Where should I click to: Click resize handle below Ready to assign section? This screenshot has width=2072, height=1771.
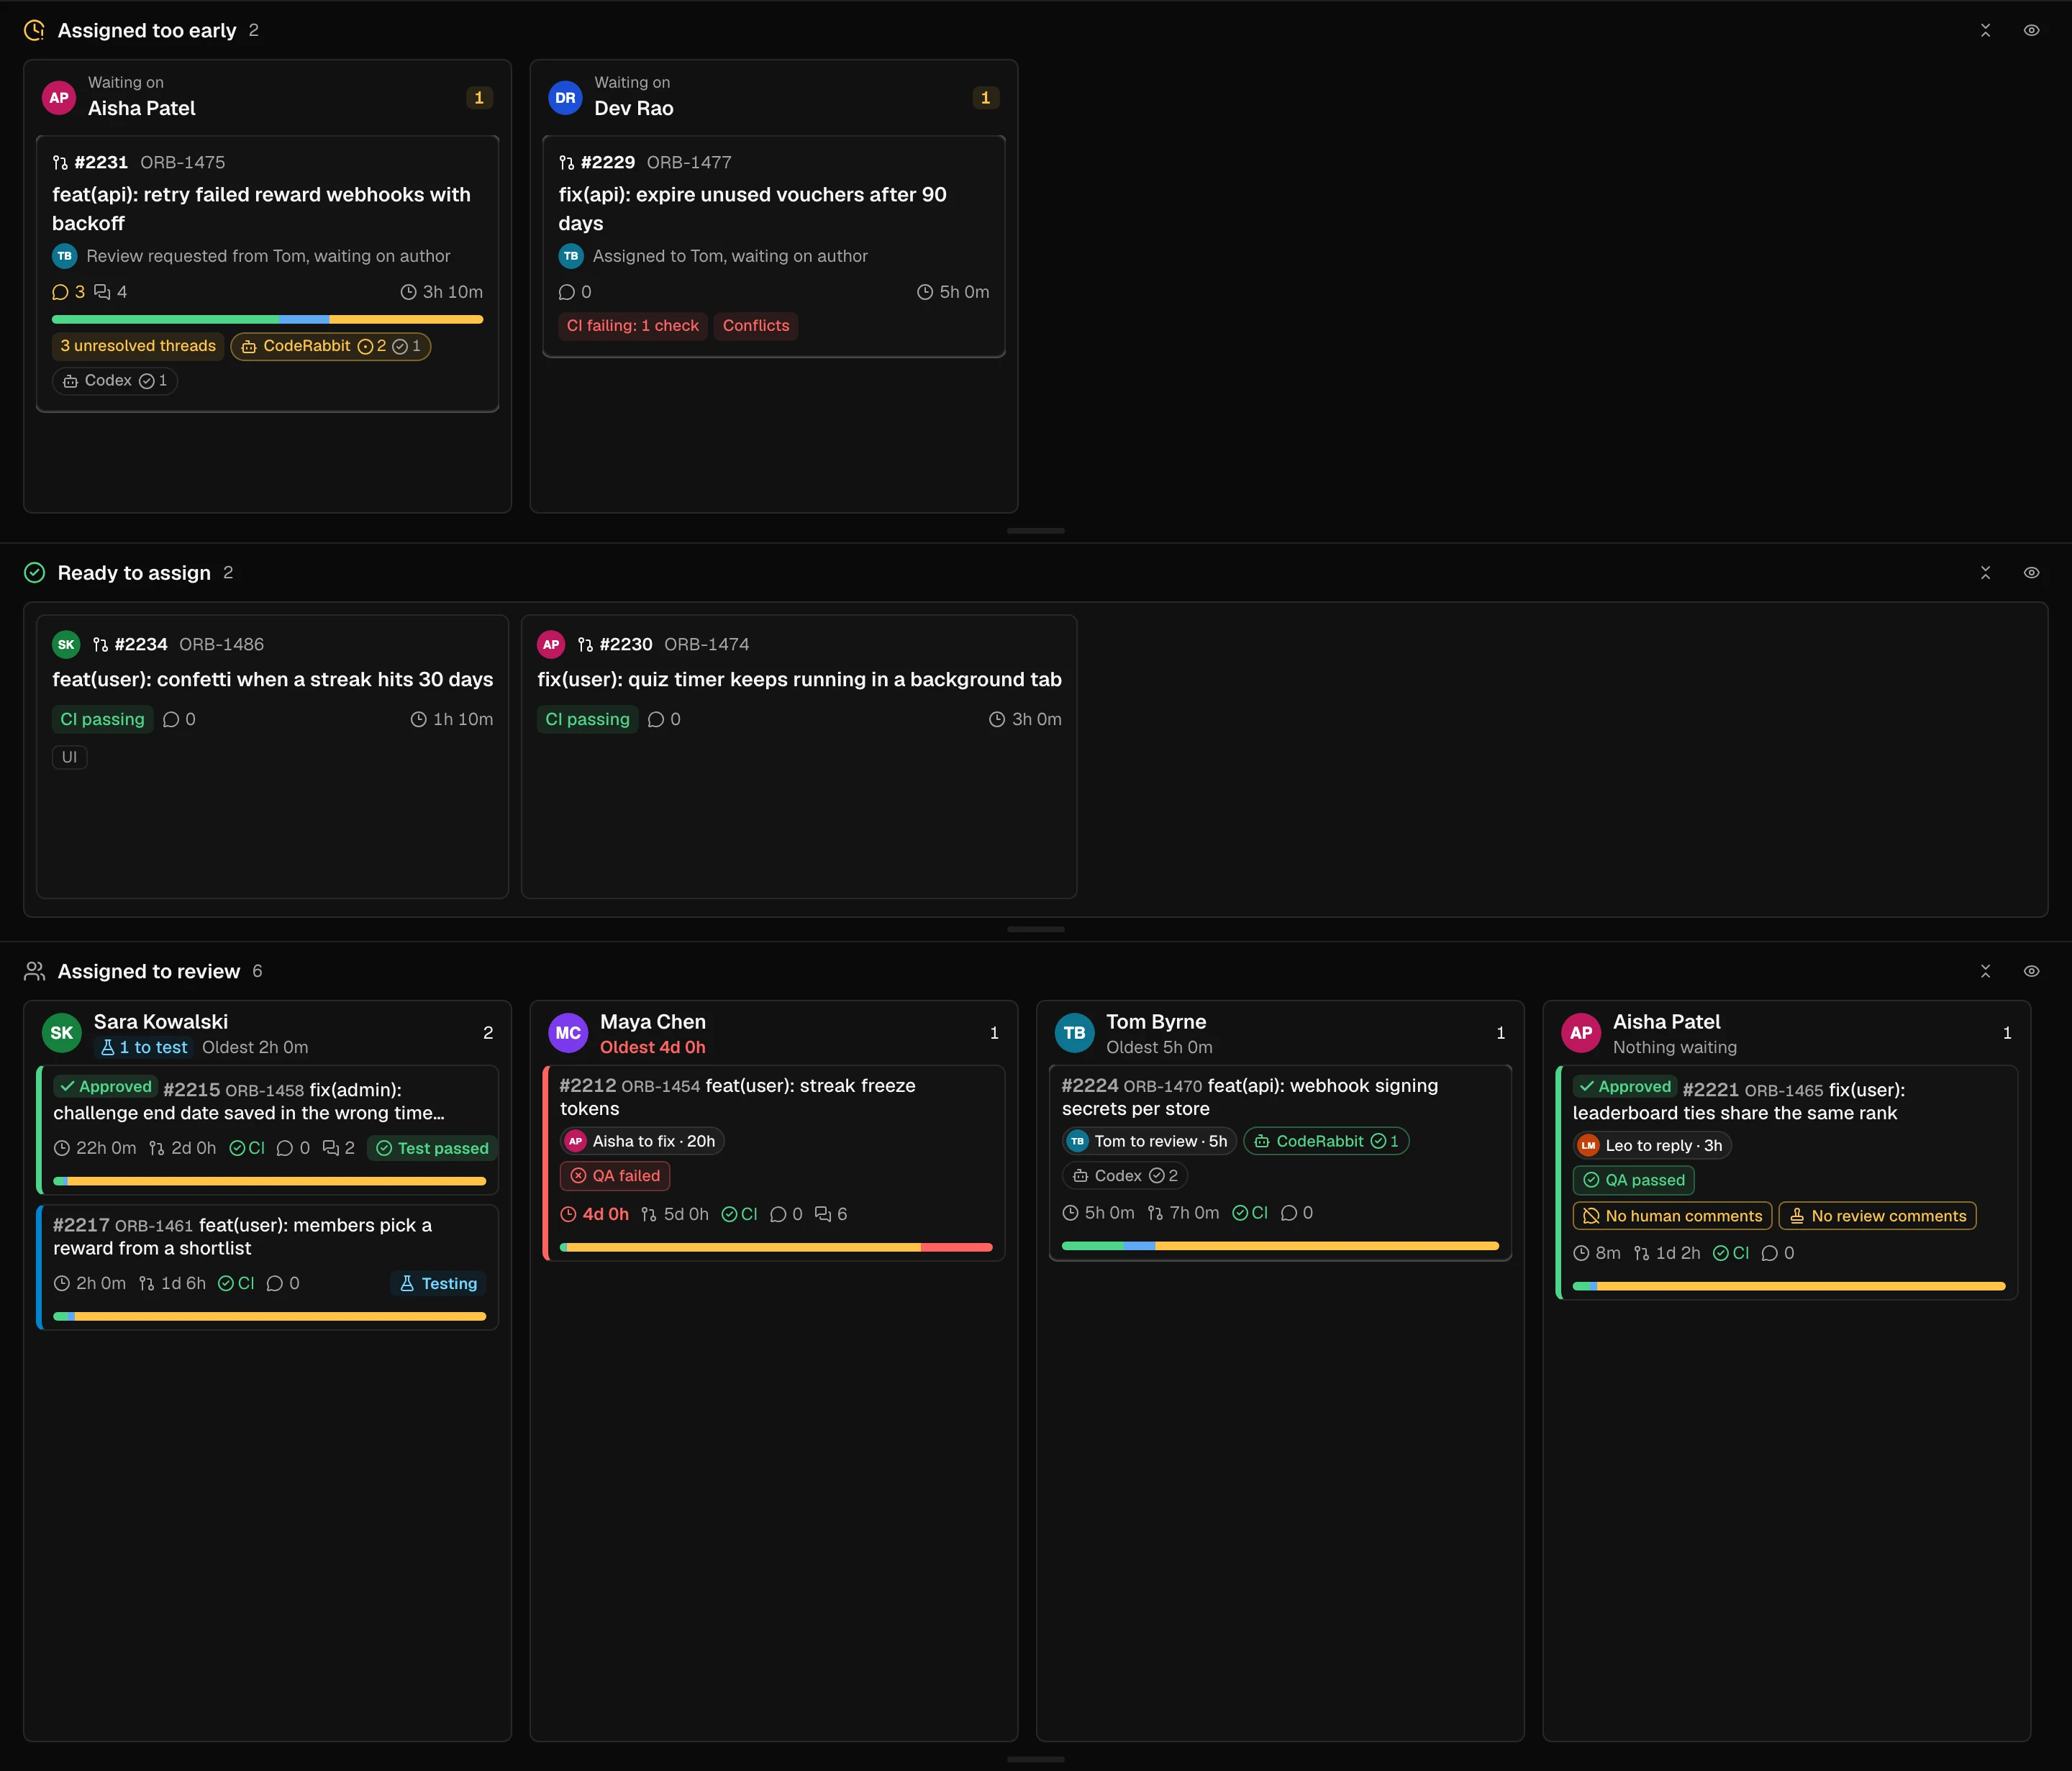(1036, 929)
